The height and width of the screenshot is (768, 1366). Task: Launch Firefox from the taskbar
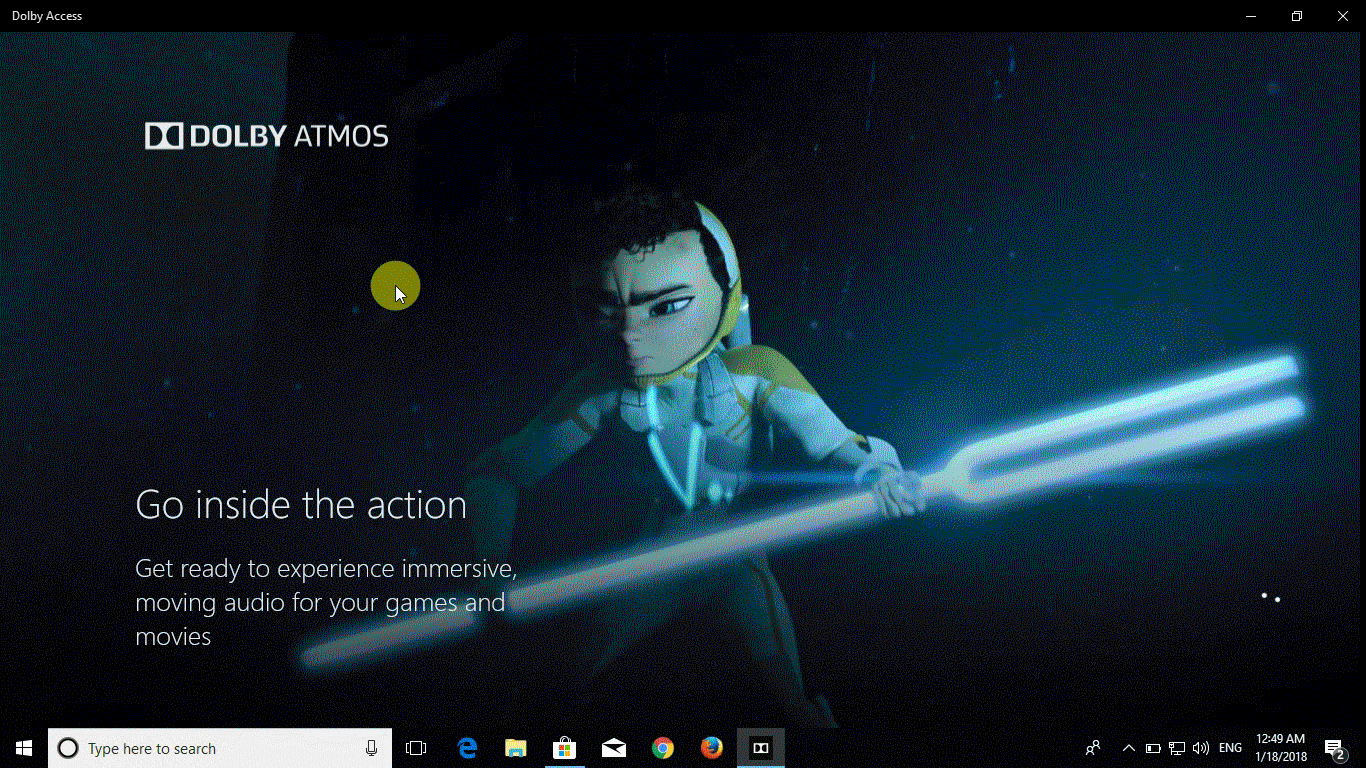click(x=712, y=748)
